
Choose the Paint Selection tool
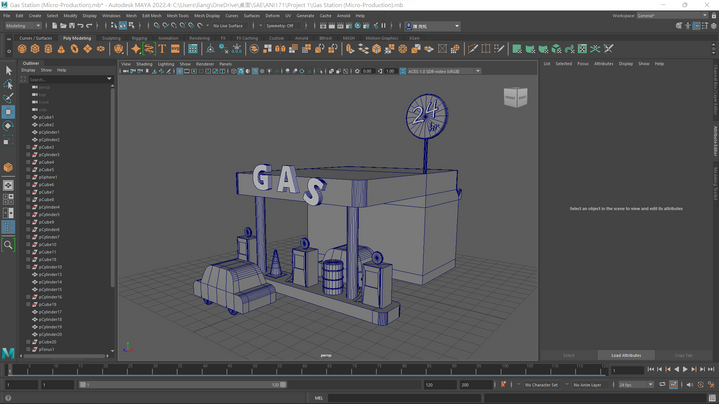(8, 98)
